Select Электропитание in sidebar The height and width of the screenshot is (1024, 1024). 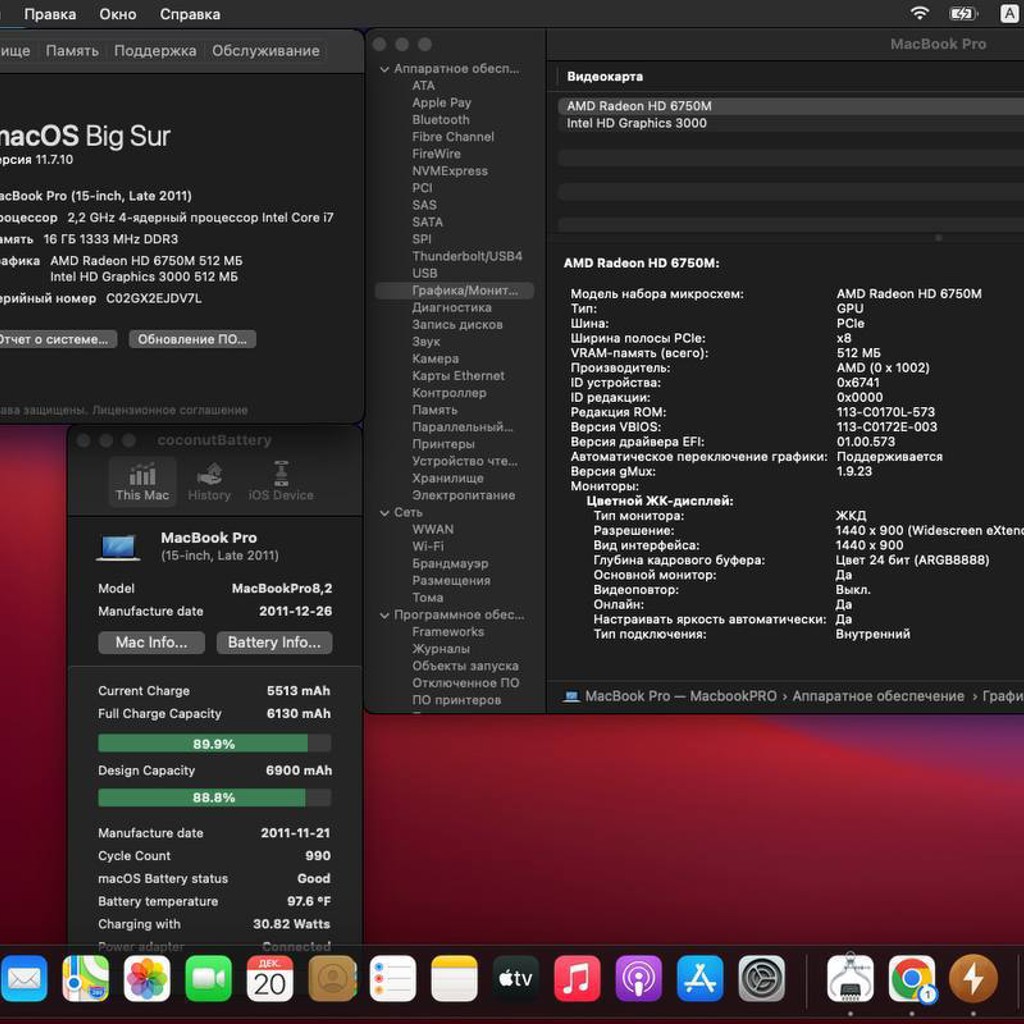coord(464,495)
